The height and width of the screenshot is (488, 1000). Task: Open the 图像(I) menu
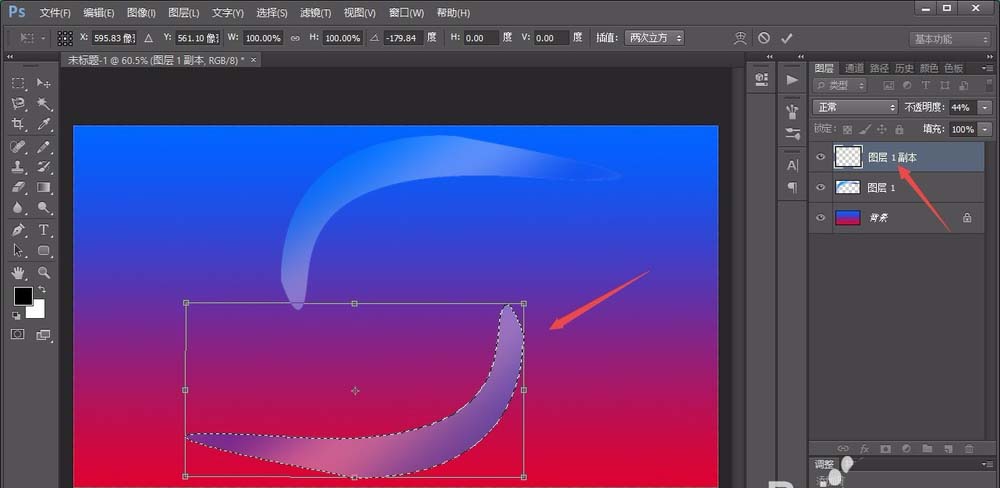point(142,13)
